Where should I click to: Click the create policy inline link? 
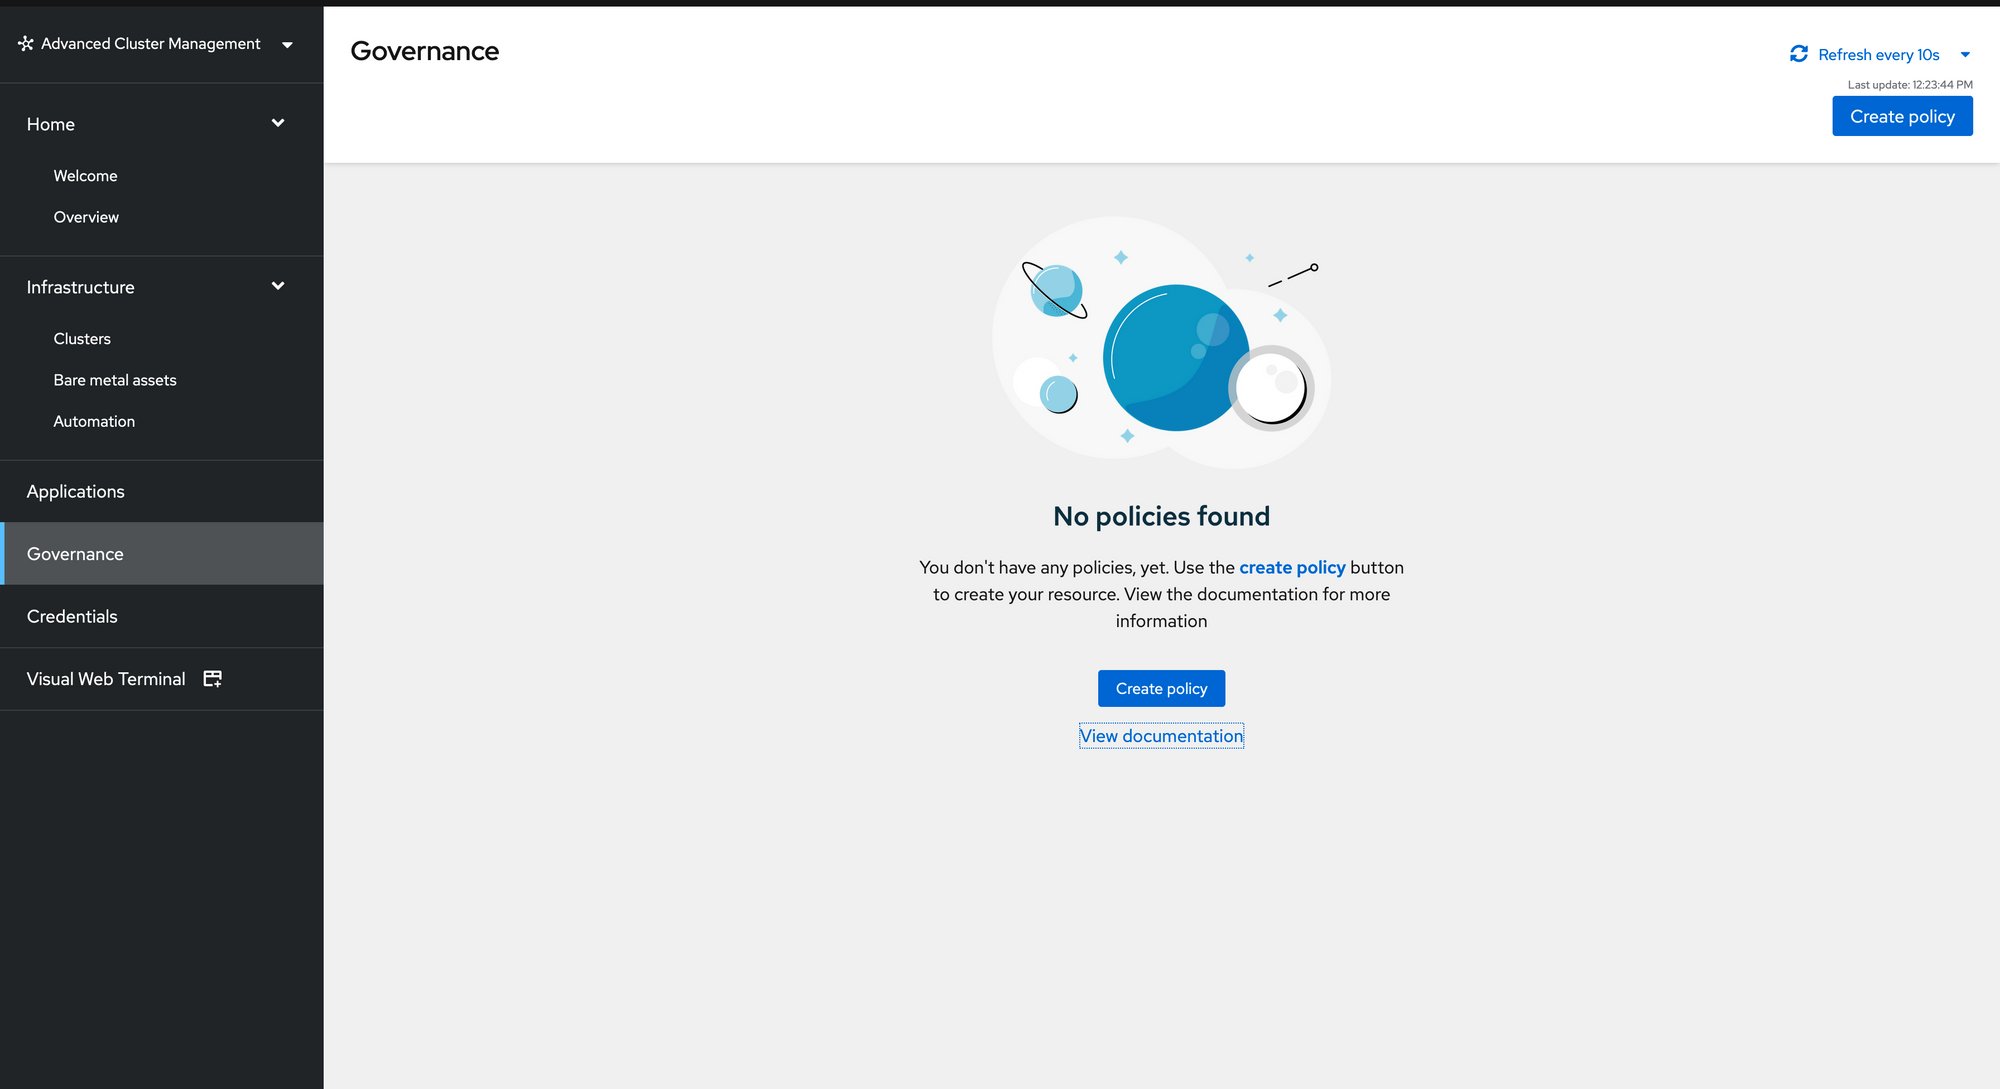coord(1292,566)
